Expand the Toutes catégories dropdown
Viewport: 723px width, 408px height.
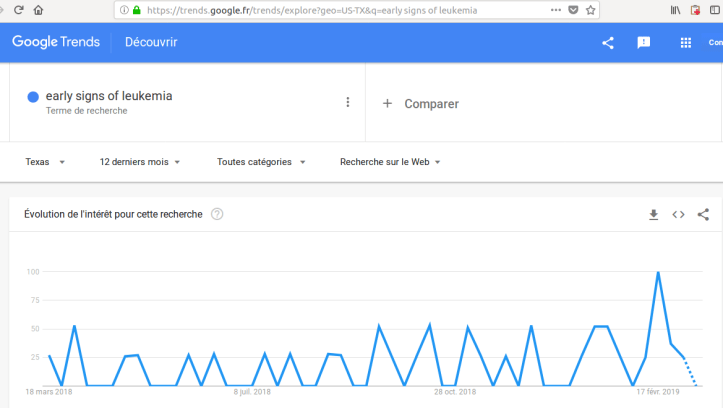(x=261, y=162)
